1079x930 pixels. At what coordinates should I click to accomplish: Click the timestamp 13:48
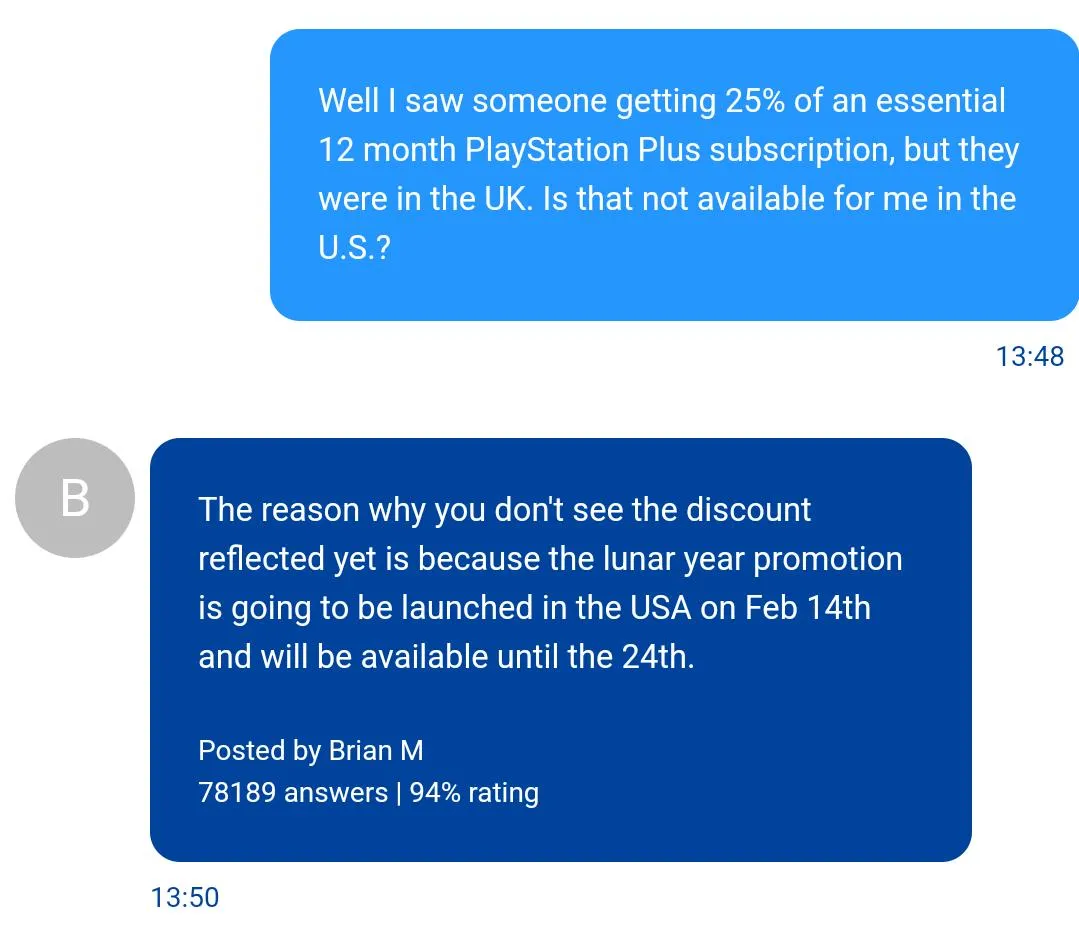tap(1031, 356)
